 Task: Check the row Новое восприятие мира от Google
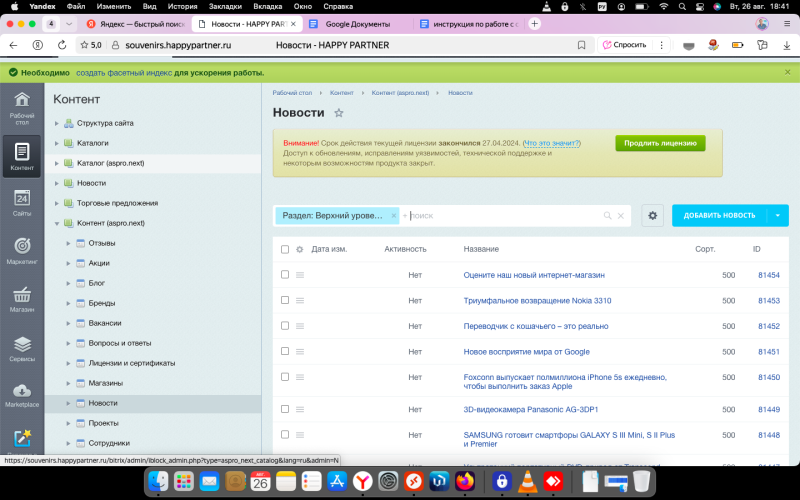coord(285,351)
